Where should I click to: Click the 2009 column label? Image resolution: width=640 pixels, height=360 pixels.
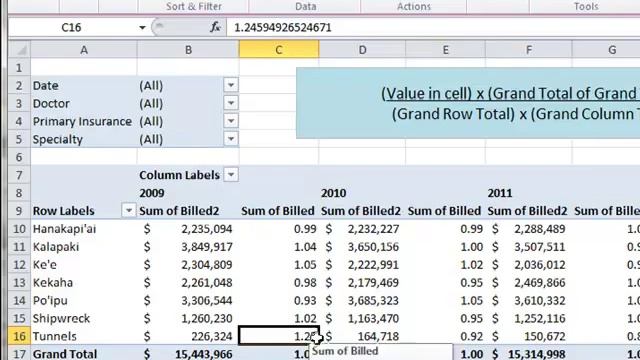(x=152, y=193)
